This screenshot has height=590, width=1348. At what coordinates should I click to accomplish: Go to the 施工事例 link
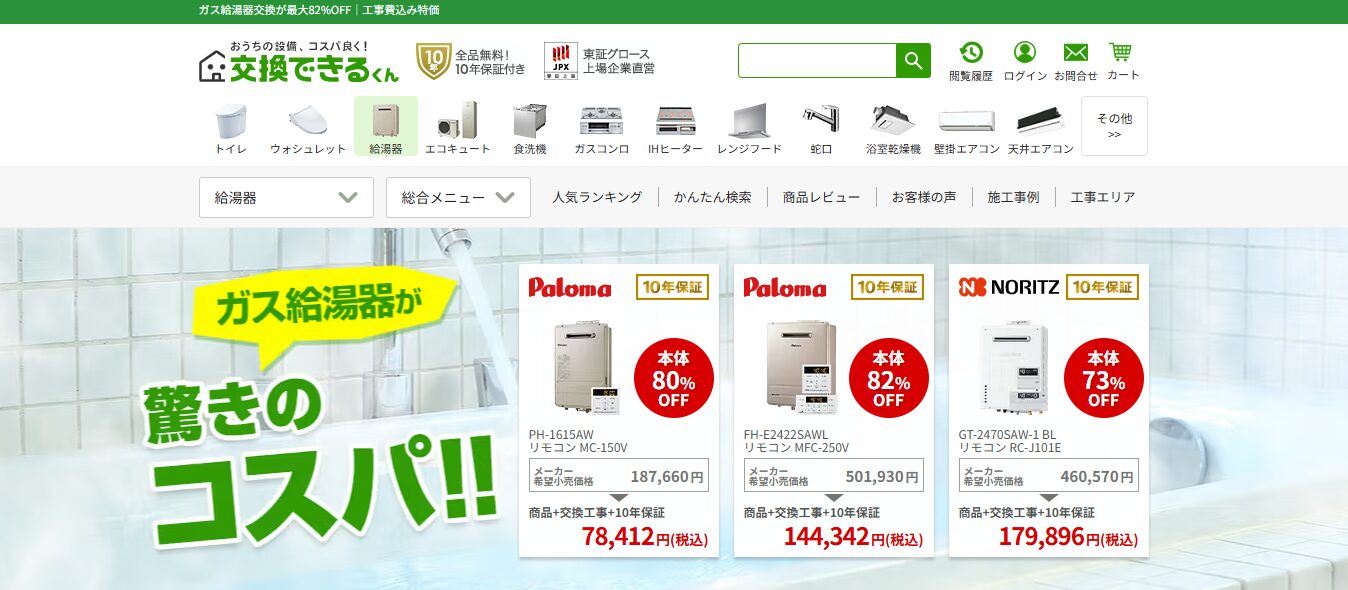pyautogui.click(x=1013, y=197)
